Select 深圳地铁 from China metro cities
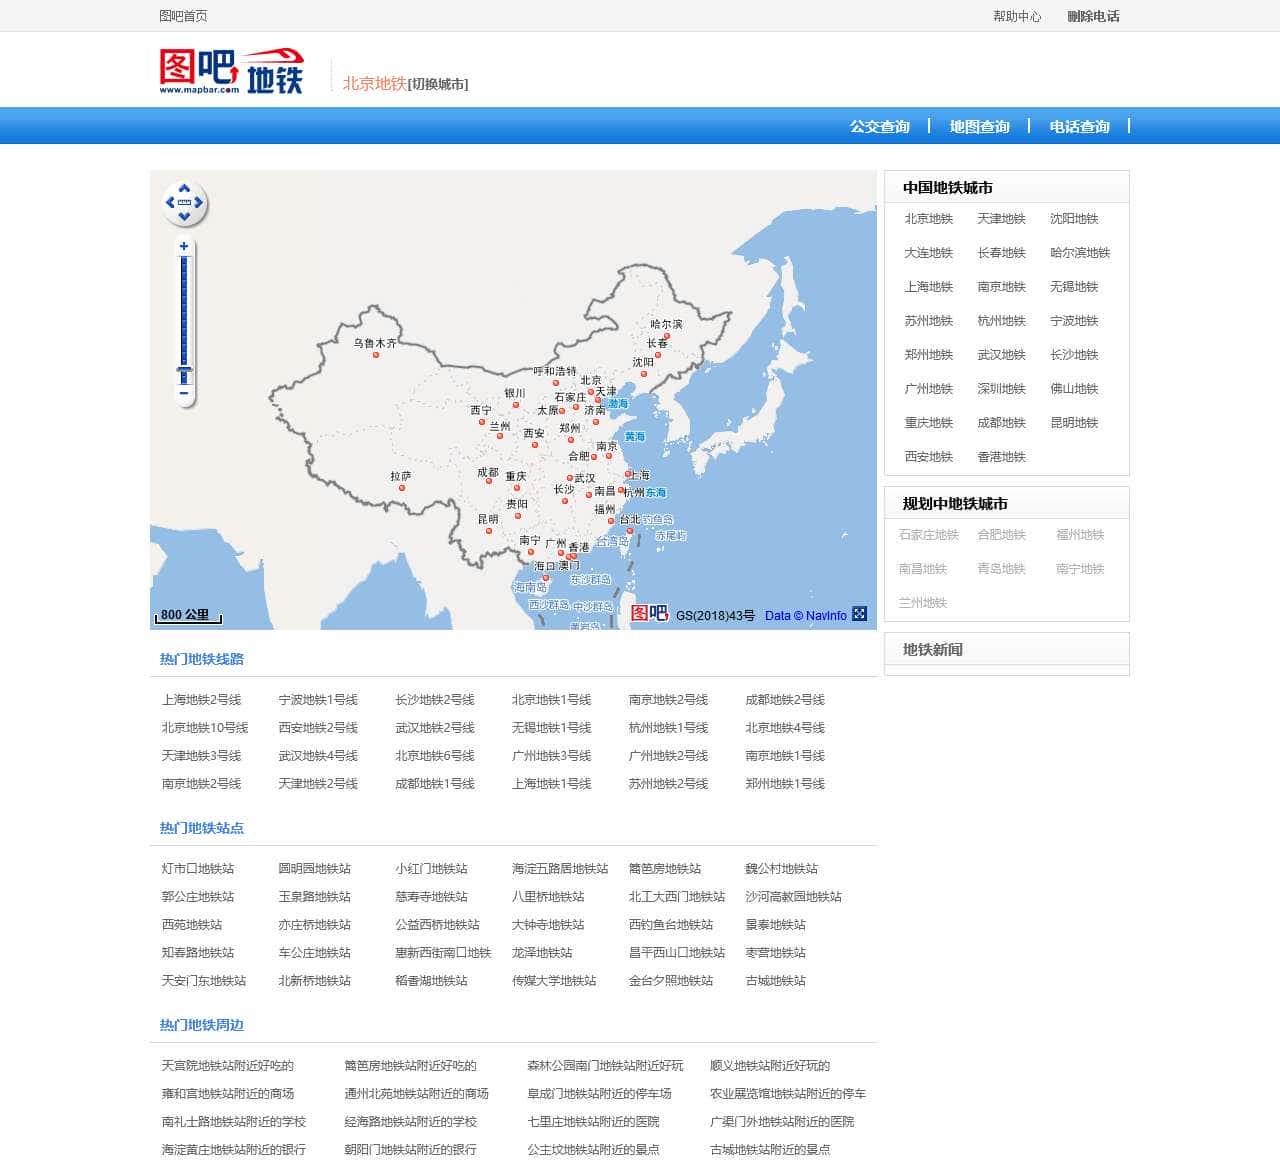Viewport: 1280px width, 1167px height. point(1001,389)
